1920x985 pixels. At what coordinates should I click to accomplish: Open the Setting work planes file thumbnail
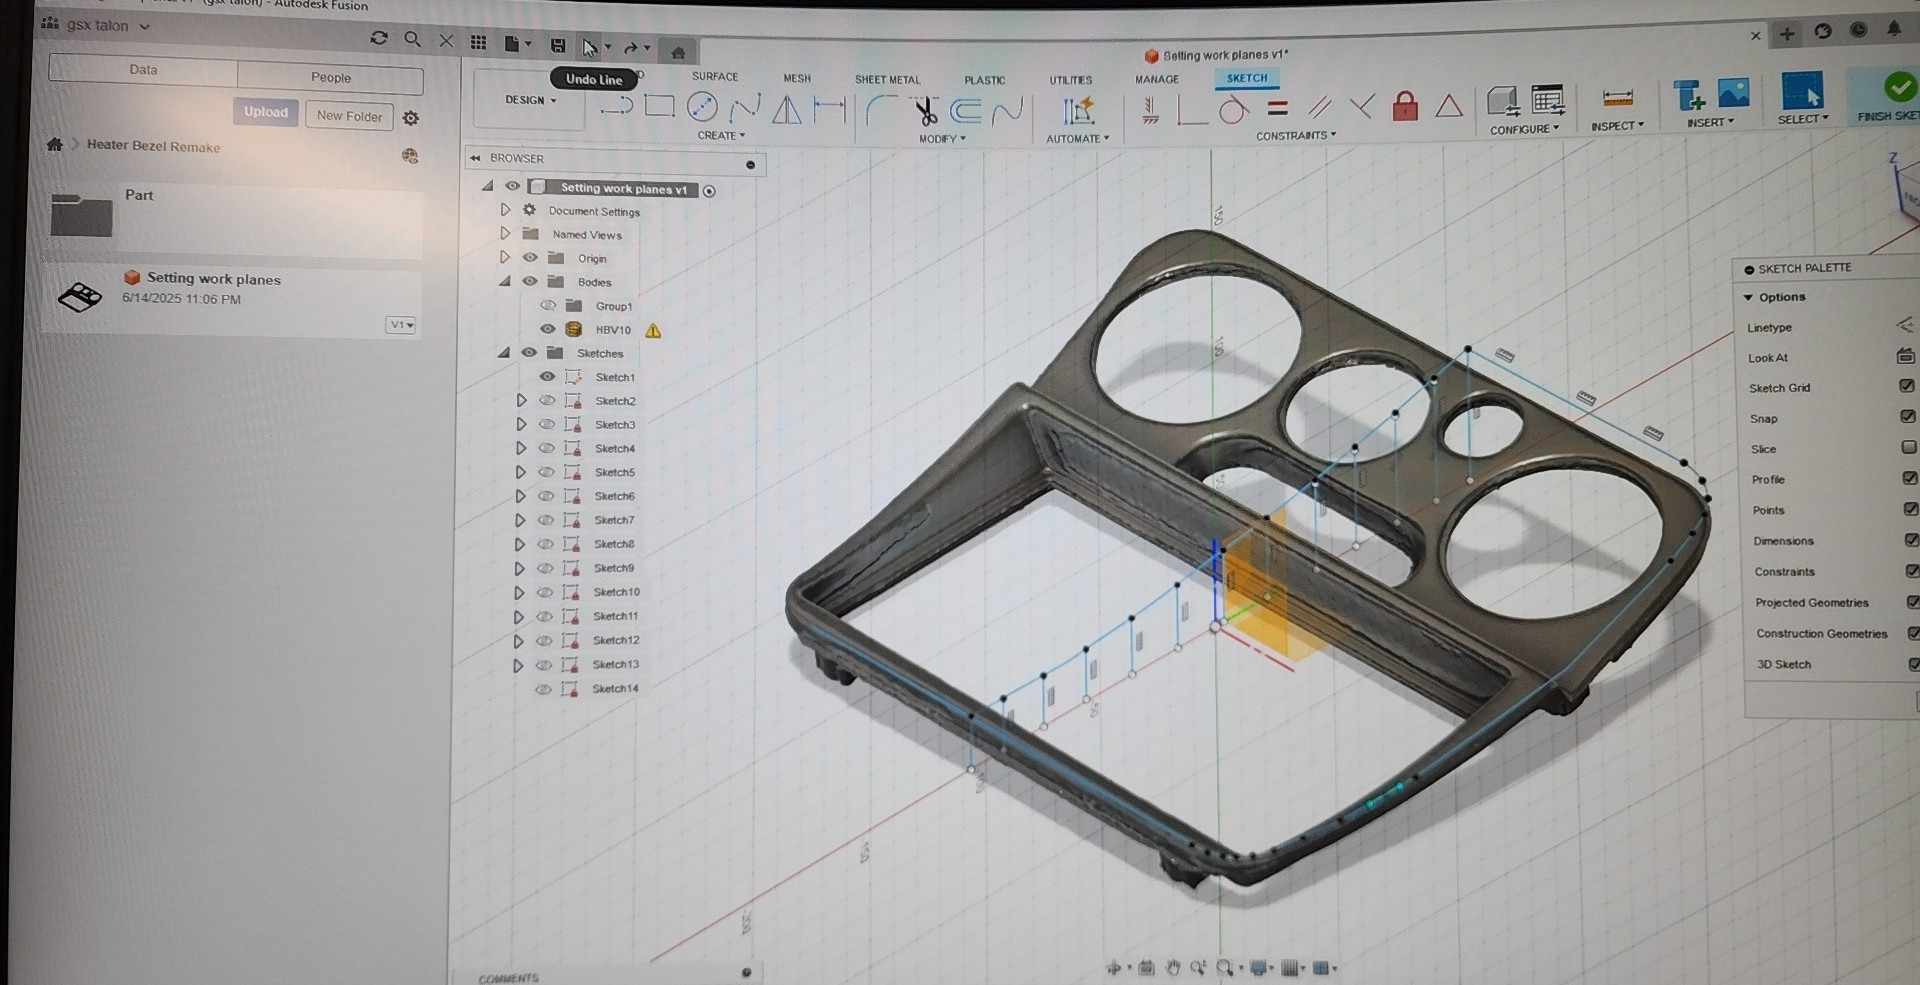click(x=80, y=296)
